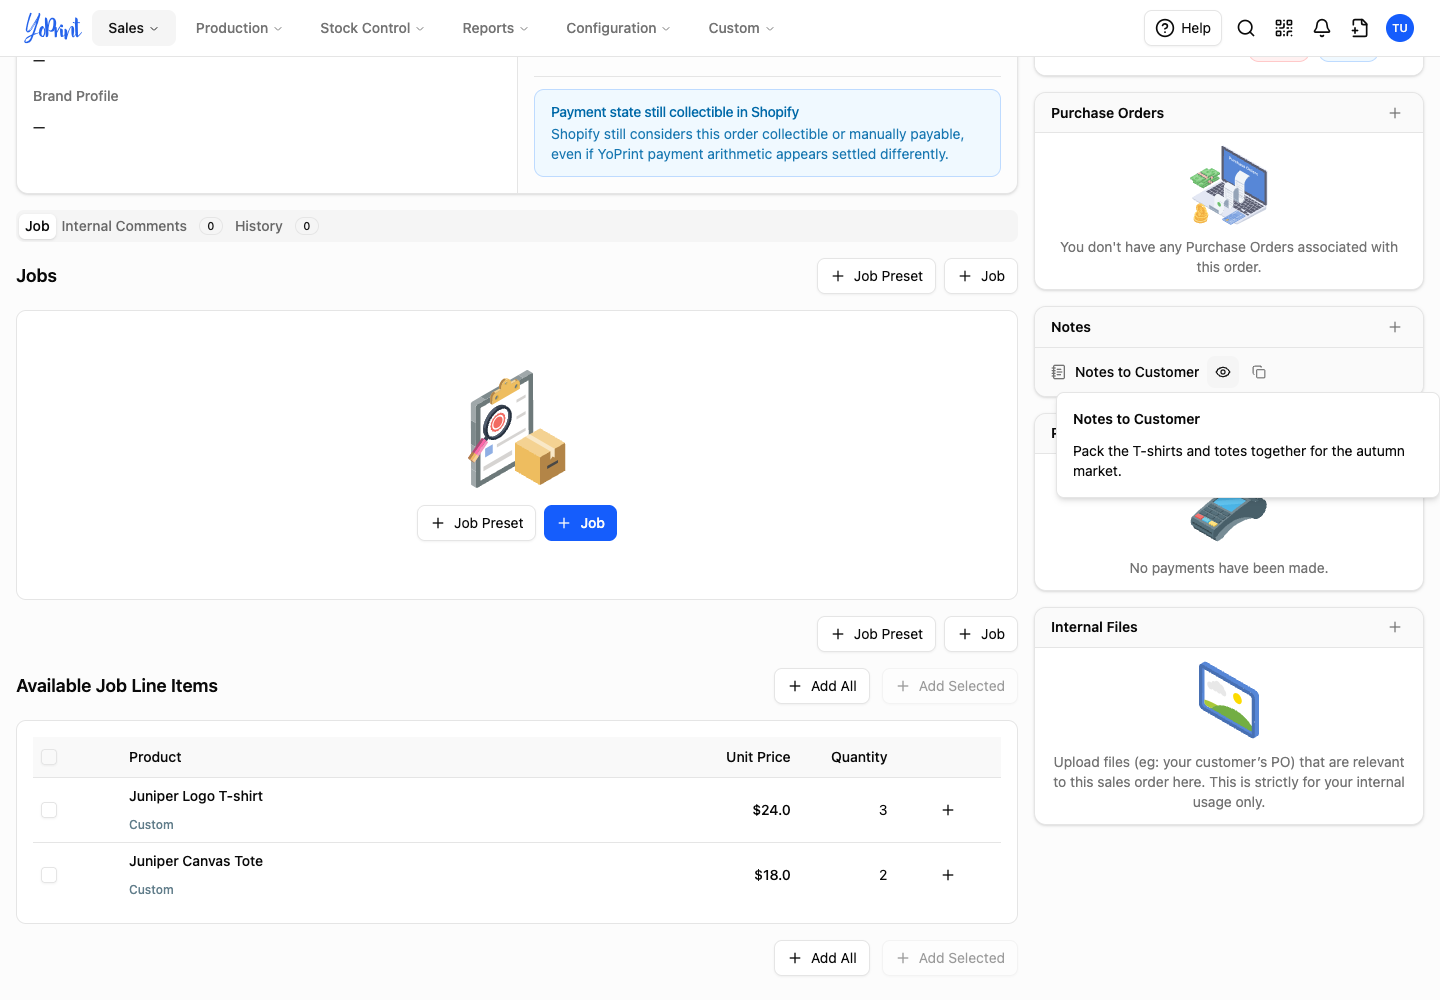Add a note using Notes plus icon
The image size is (1440, 1000).
[1395, 327]
